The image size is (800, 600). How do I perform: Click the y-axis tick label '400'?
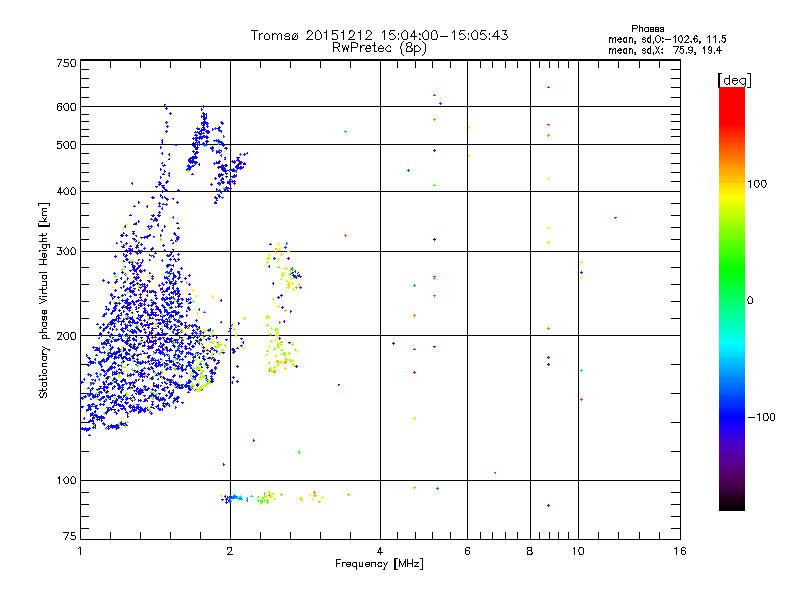pyautogui.click(x=66, y=192)
